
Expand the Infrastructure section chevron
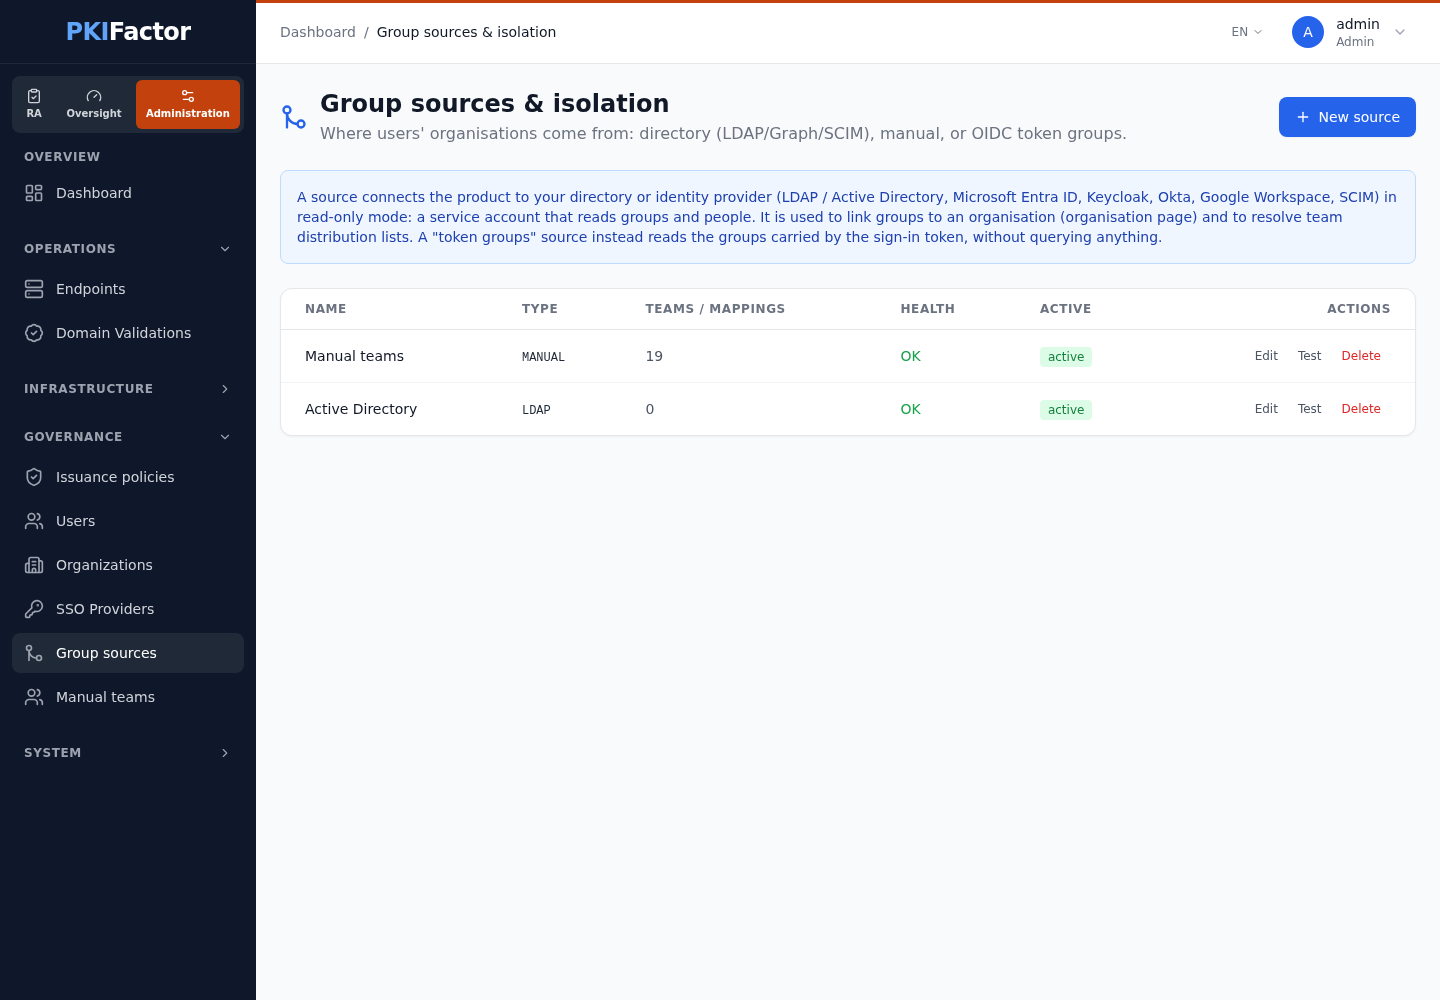(x=225, y=389)
